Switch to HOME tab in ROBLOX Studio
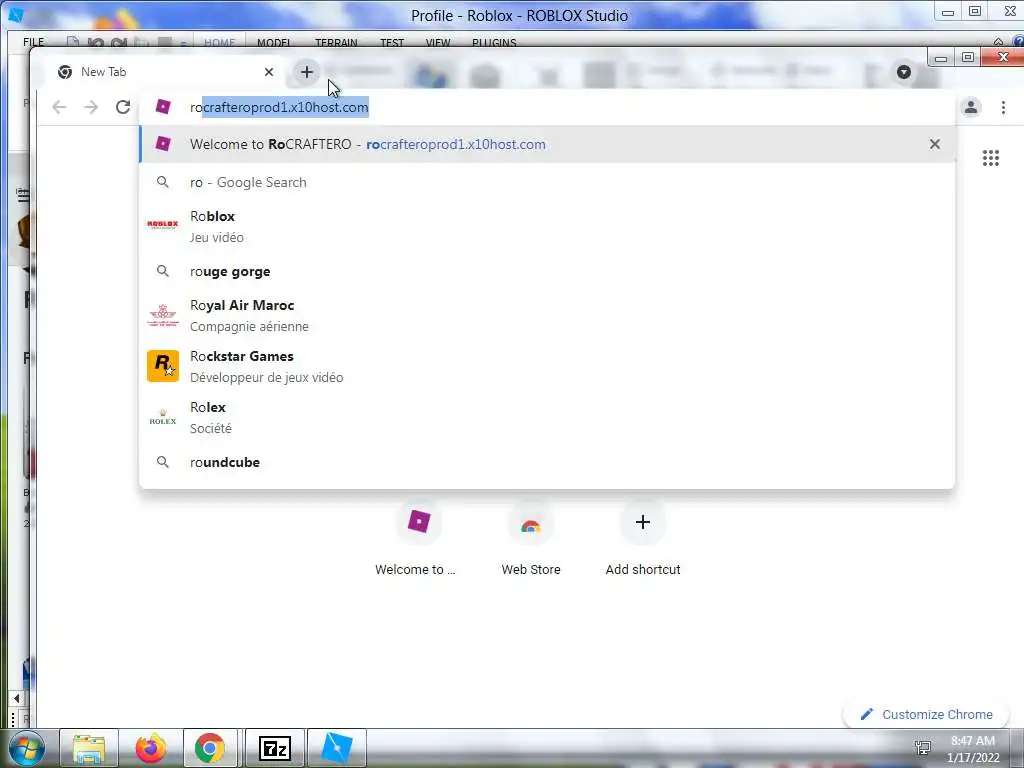This screenshot has height=768, width=1024. (x=219, y=42)
